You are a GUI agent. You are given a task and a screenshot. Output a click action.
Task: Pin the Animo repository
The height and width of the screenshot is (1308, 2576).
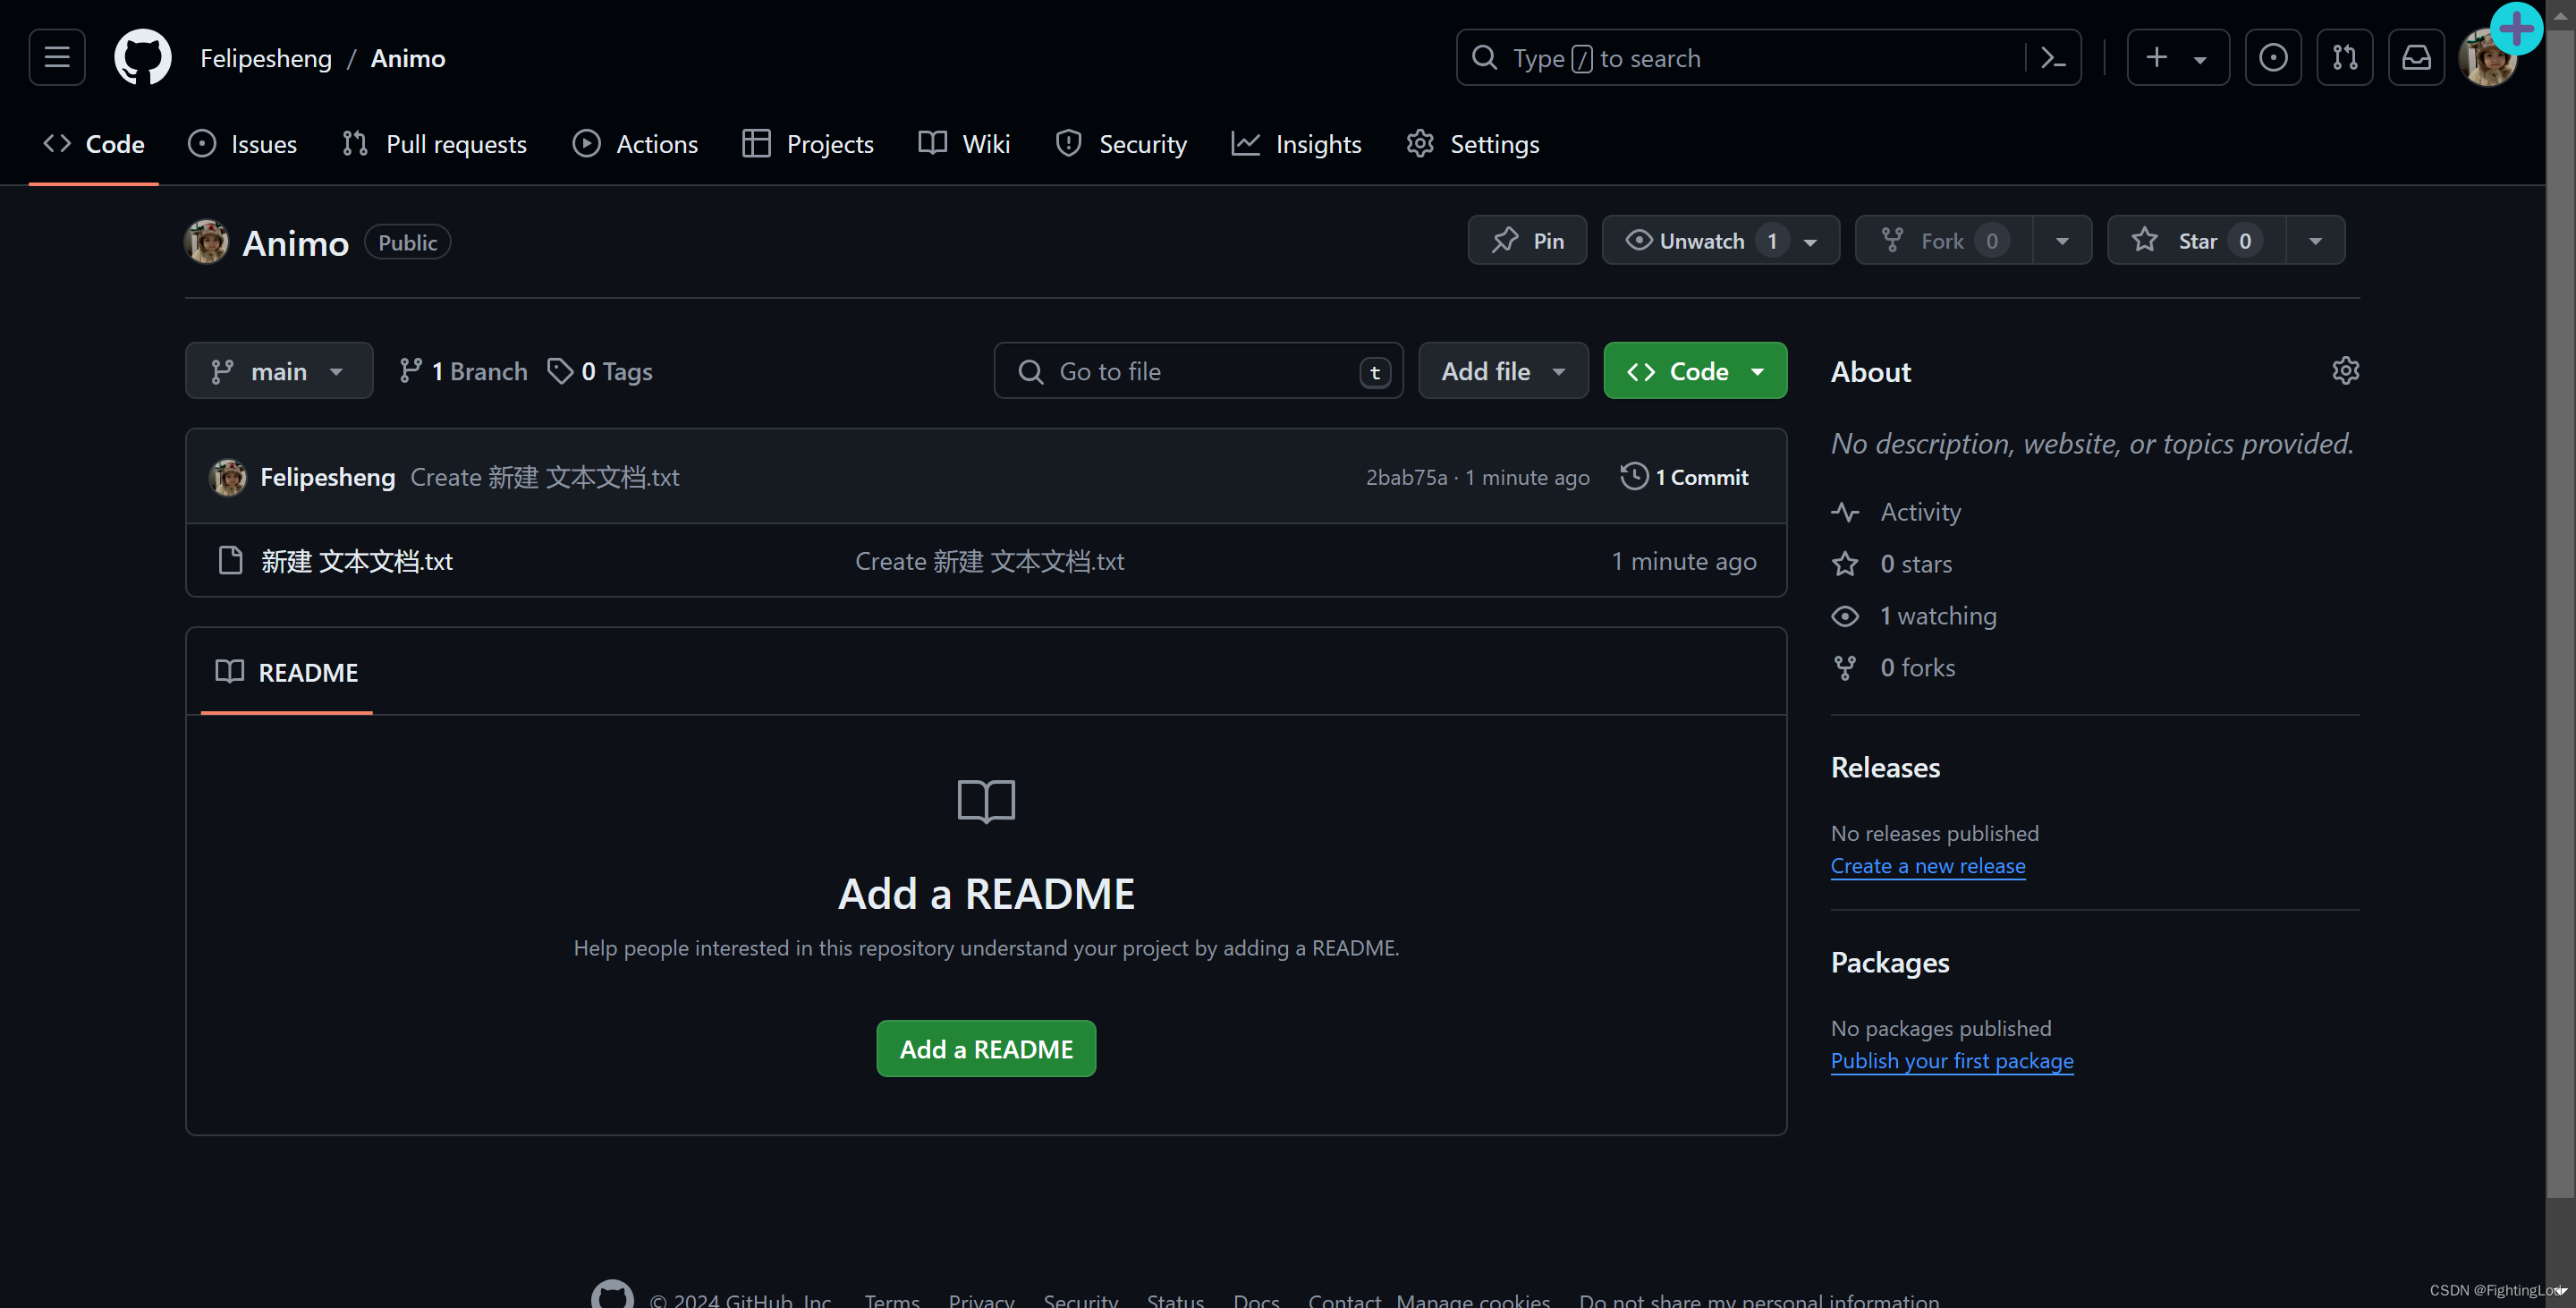tap(1527, 240)
